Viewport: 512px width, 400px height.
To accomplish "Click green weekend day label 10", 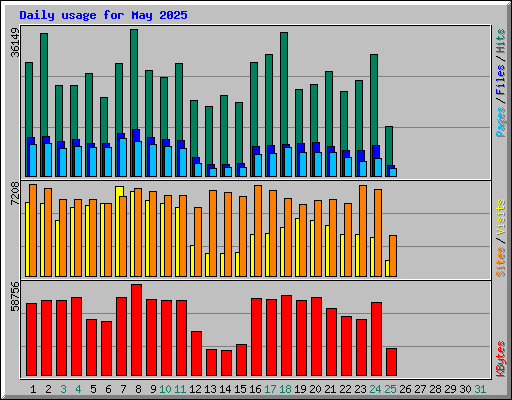I will (165, 389).
